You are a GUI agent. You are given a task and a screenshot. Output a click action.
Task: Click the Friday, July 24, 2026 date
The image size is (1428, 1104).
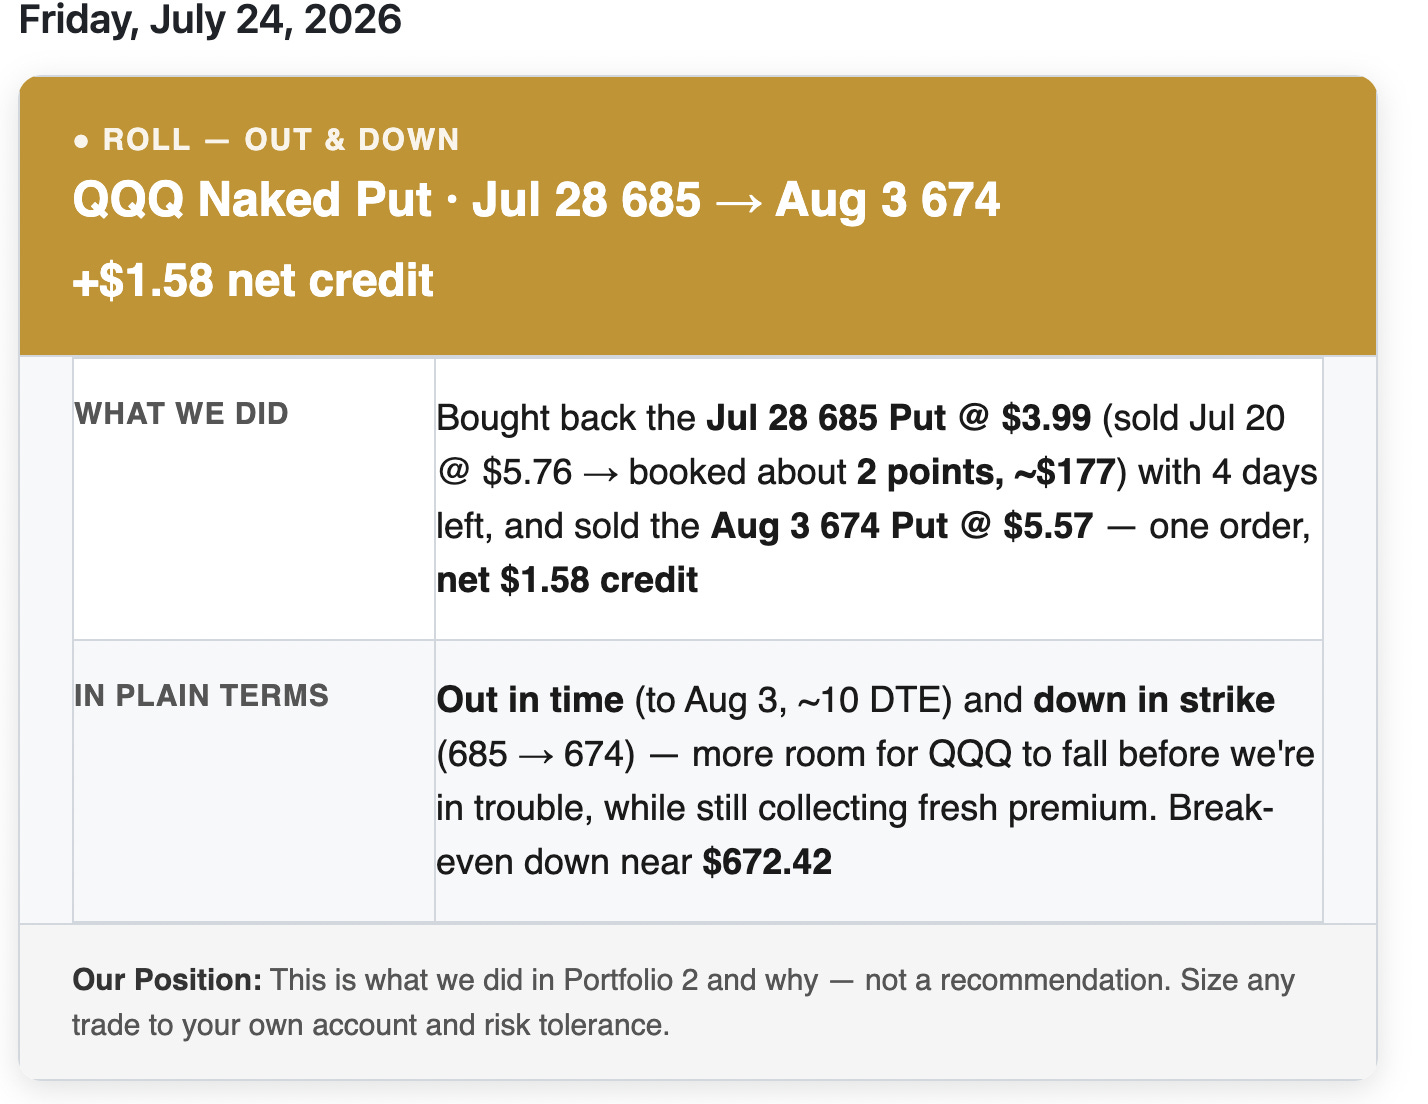click(x=211, y=19)
